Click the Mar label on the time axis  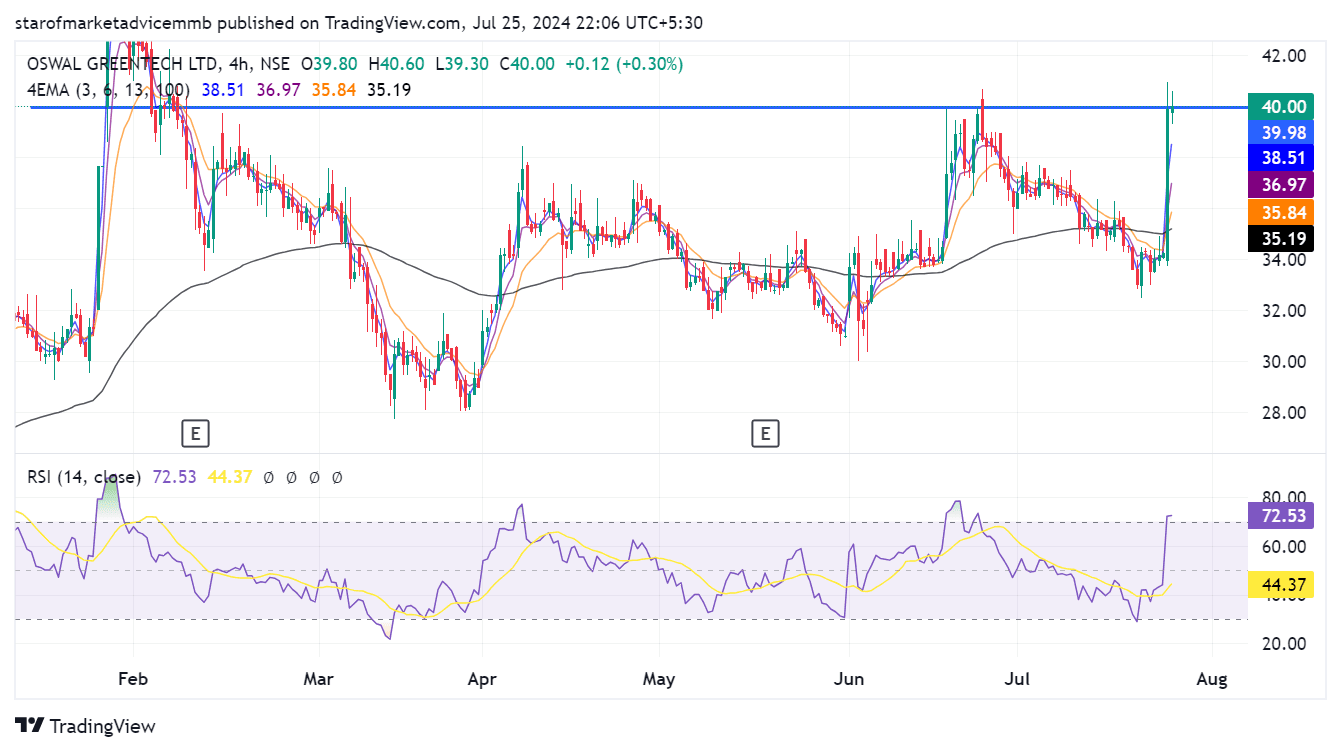coord(319,679)
